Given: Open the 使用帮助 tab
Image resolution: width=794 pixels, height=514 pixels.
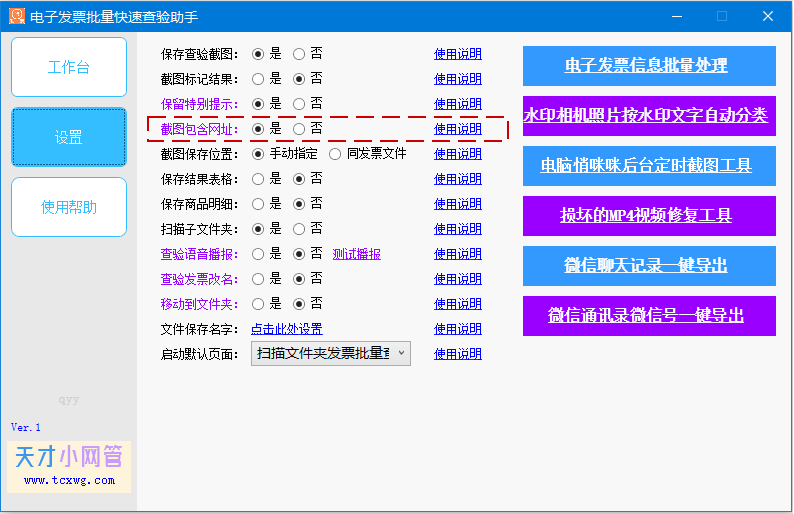Looking at the screenshot, I should [x=69, y=207].
